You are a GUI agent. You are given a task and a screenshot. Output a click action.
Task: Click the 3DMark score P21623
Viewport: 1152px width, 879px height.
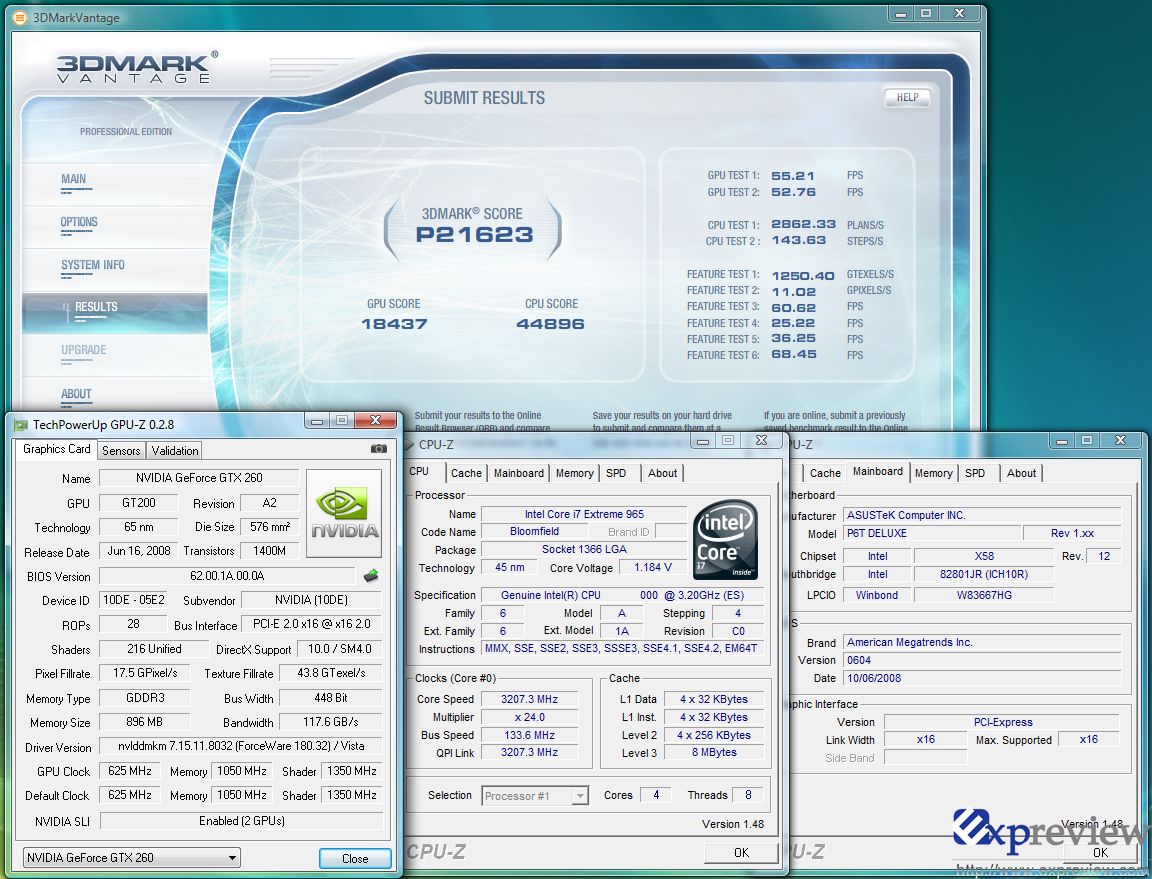click(x=475, y=234)
